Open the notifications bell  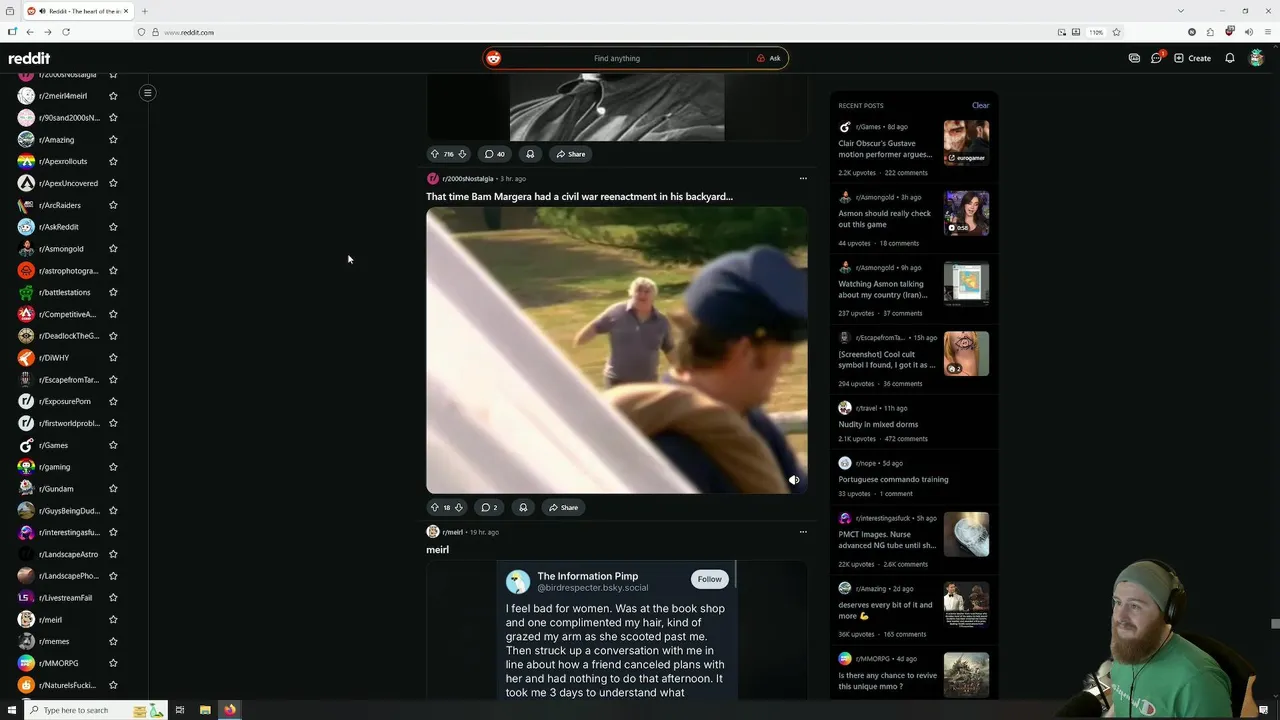point(1230,58)
